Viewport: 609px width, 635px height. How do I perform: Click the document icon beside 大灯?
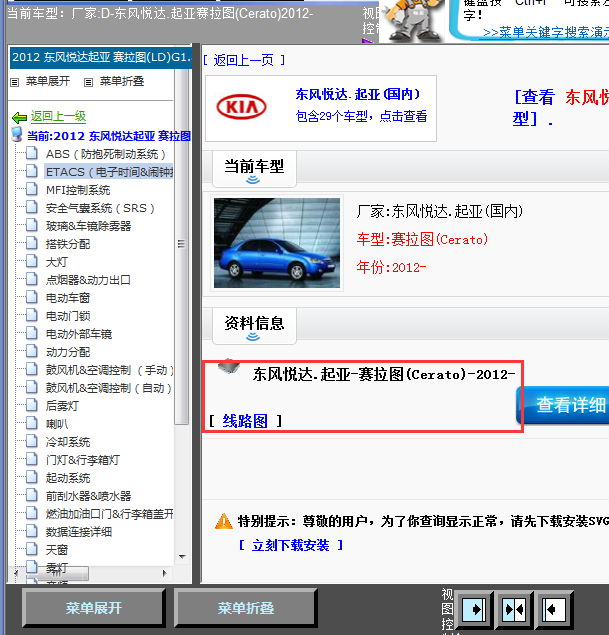32,261
